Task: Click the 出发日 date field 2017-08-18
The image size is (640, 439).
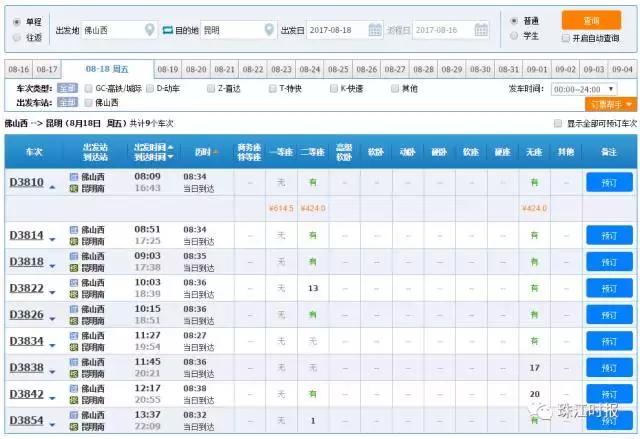Action: [344, 30]
